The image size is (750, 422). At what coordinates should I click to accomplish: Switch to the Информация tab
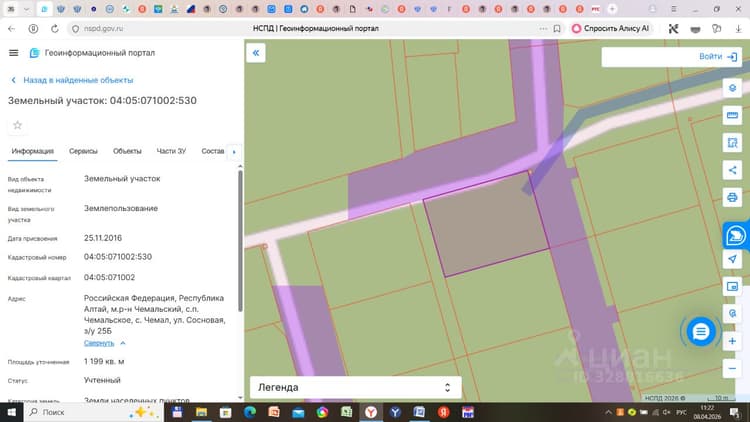33,151
